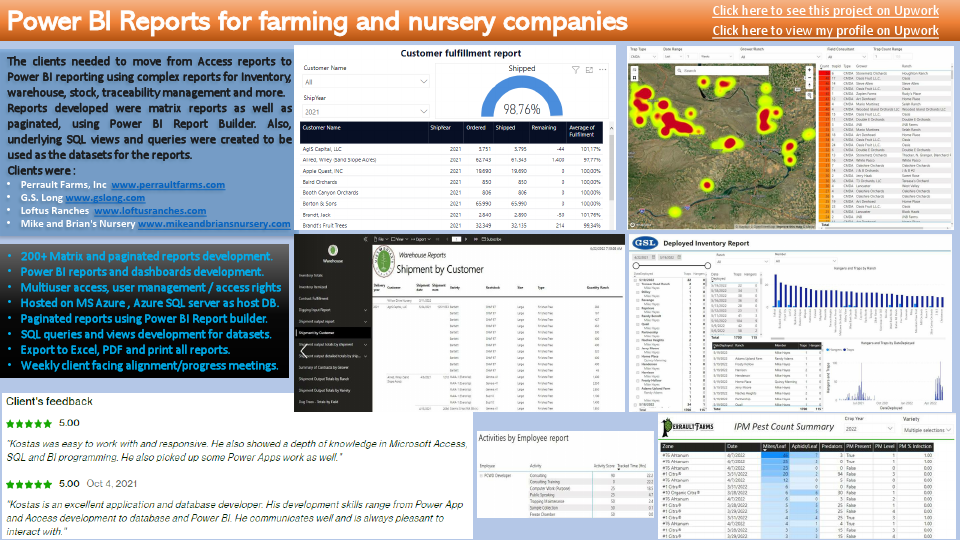Open the Field Consultant dropdown
Screen dimensions: 960x540
[x=847, y=57]
